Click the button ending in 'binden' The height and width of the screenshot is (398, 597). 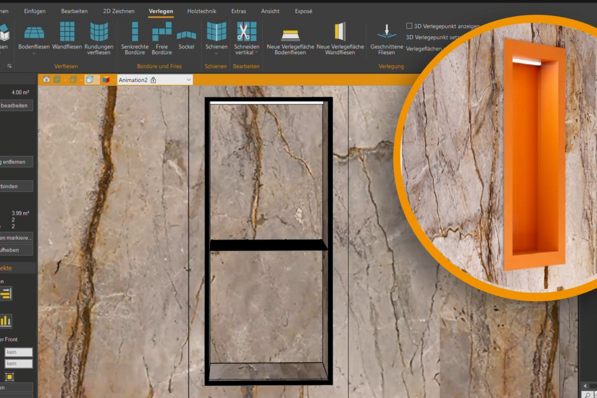[x=16, y=186]
